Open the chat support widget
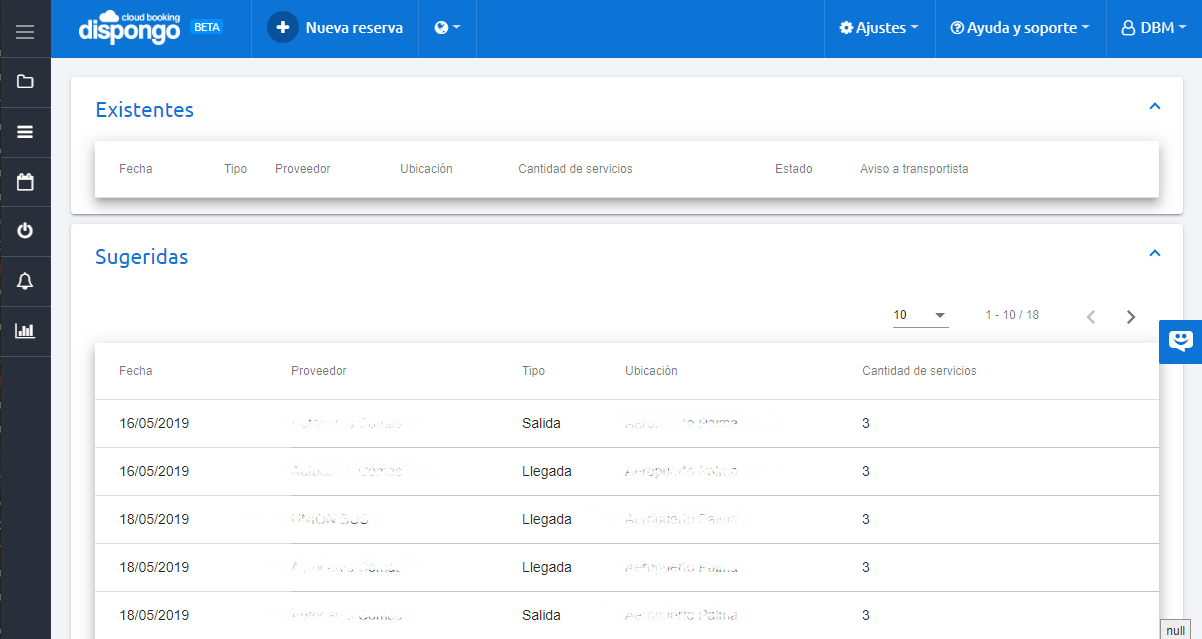Screen dimensions: 1202x639 (1181, 342)
